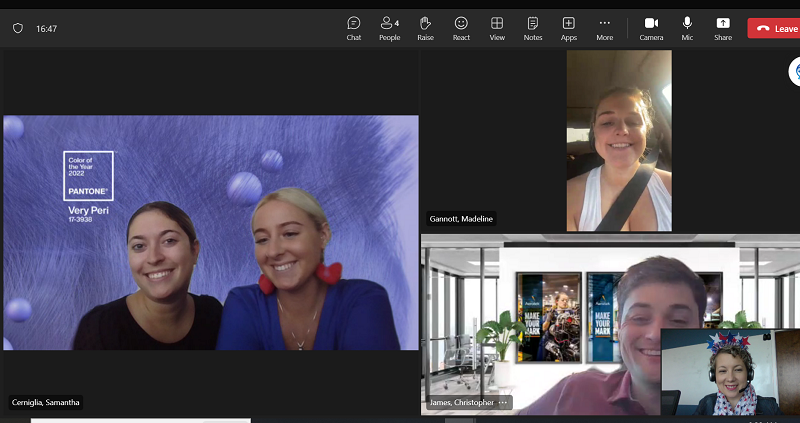Image resolution: width=800 pixels, height=423 pixels.
Task: Show the People participants list
Action: 389,29
